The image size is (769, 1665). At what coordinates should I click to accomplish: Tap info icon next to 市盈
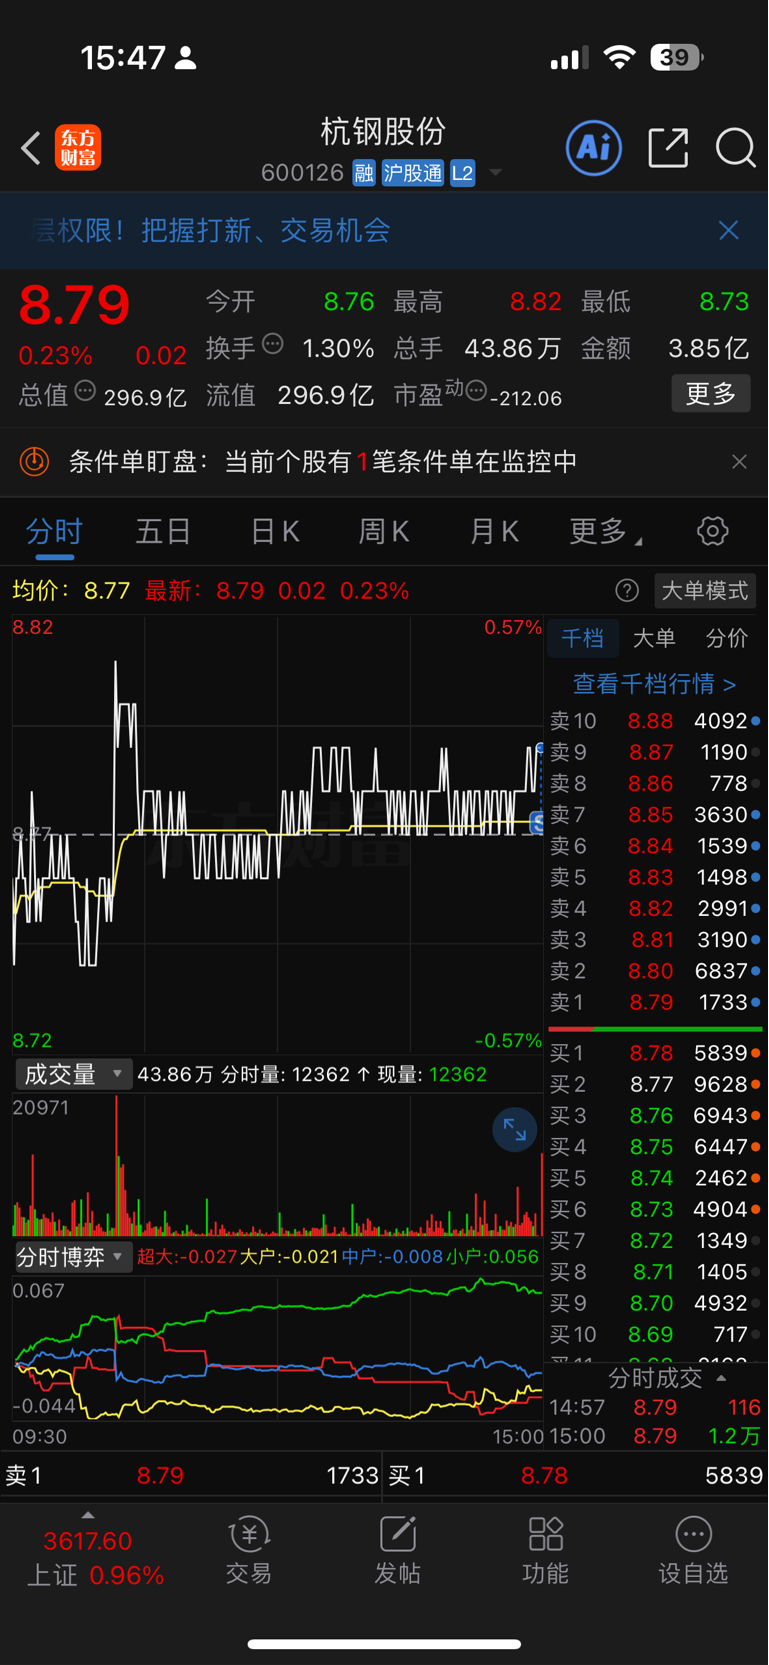click(x=476, y=390)
